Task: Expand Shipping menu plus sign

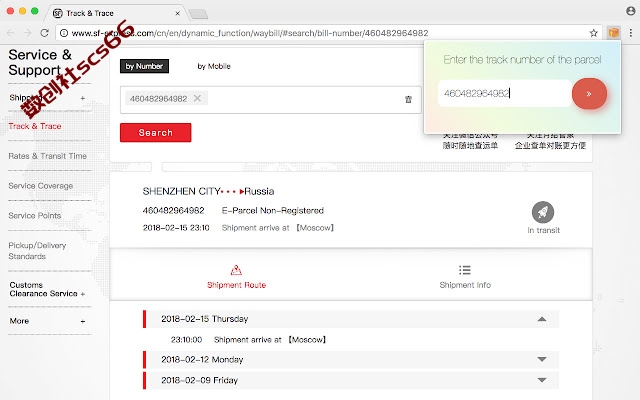Action: tap(83, 98)
